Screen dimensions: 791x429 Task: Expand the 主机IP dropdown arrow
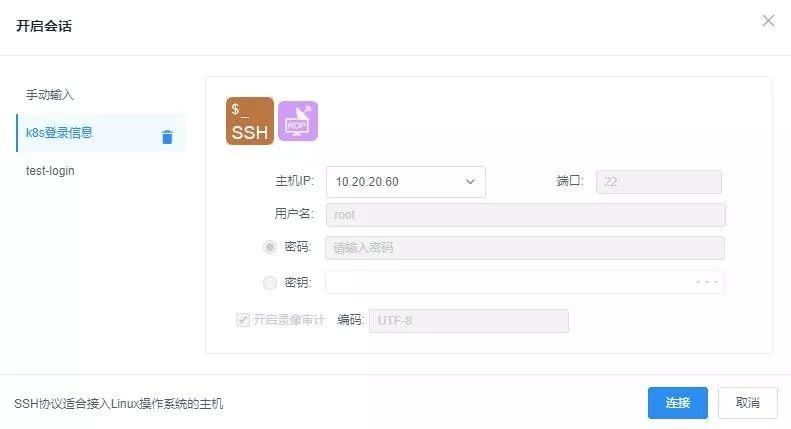coord(470,182)
